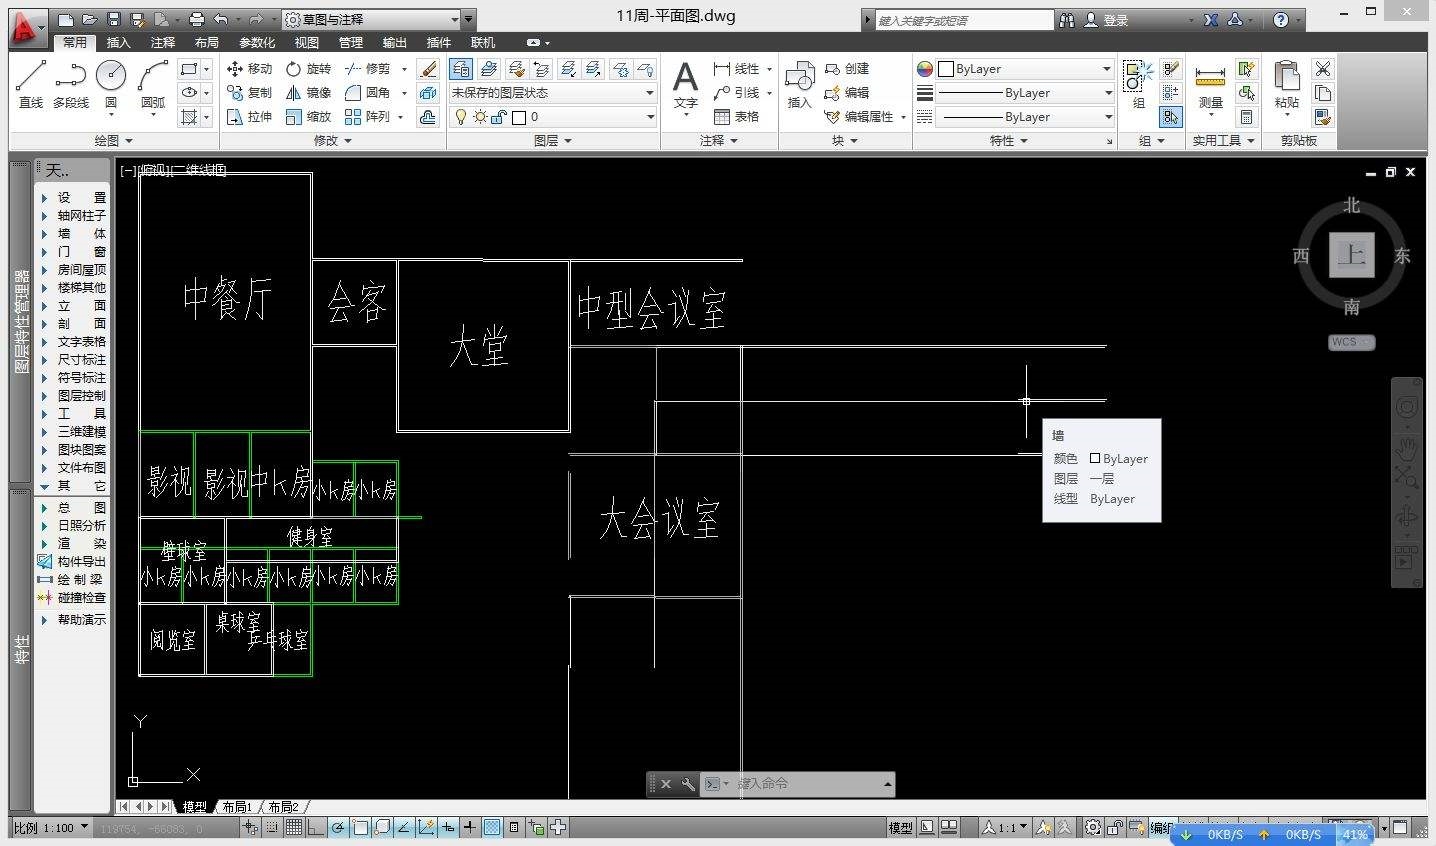Screen dimensions: 1436x846
Task: Select the 圆弧 (Arc) drawing tool
Action: (x=152, y=84)
